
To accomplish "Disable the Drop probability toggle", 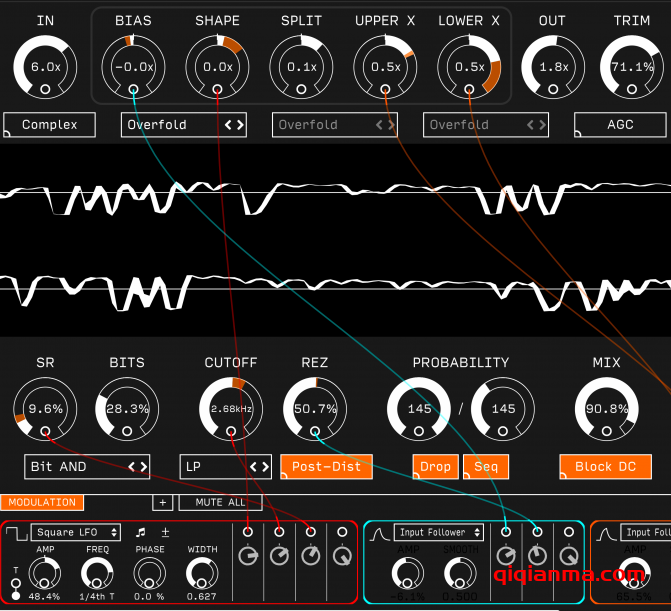I will [435, 466].
